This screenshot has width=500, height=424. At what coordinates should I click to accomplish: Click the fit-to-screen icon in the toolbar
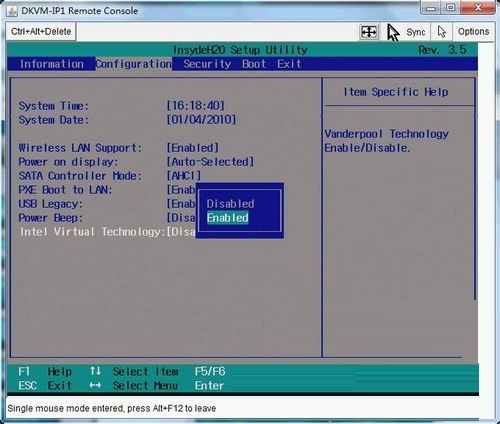pos(369,32)
